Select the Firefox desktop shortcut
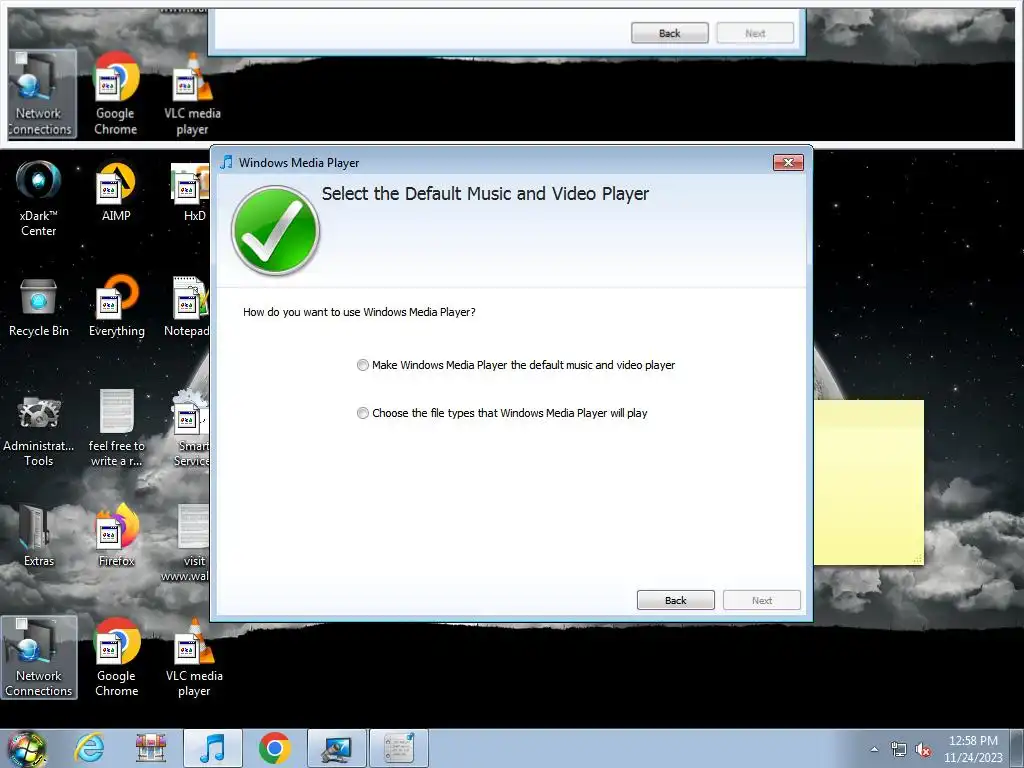1024x768 pixels. tap(116, 534)
